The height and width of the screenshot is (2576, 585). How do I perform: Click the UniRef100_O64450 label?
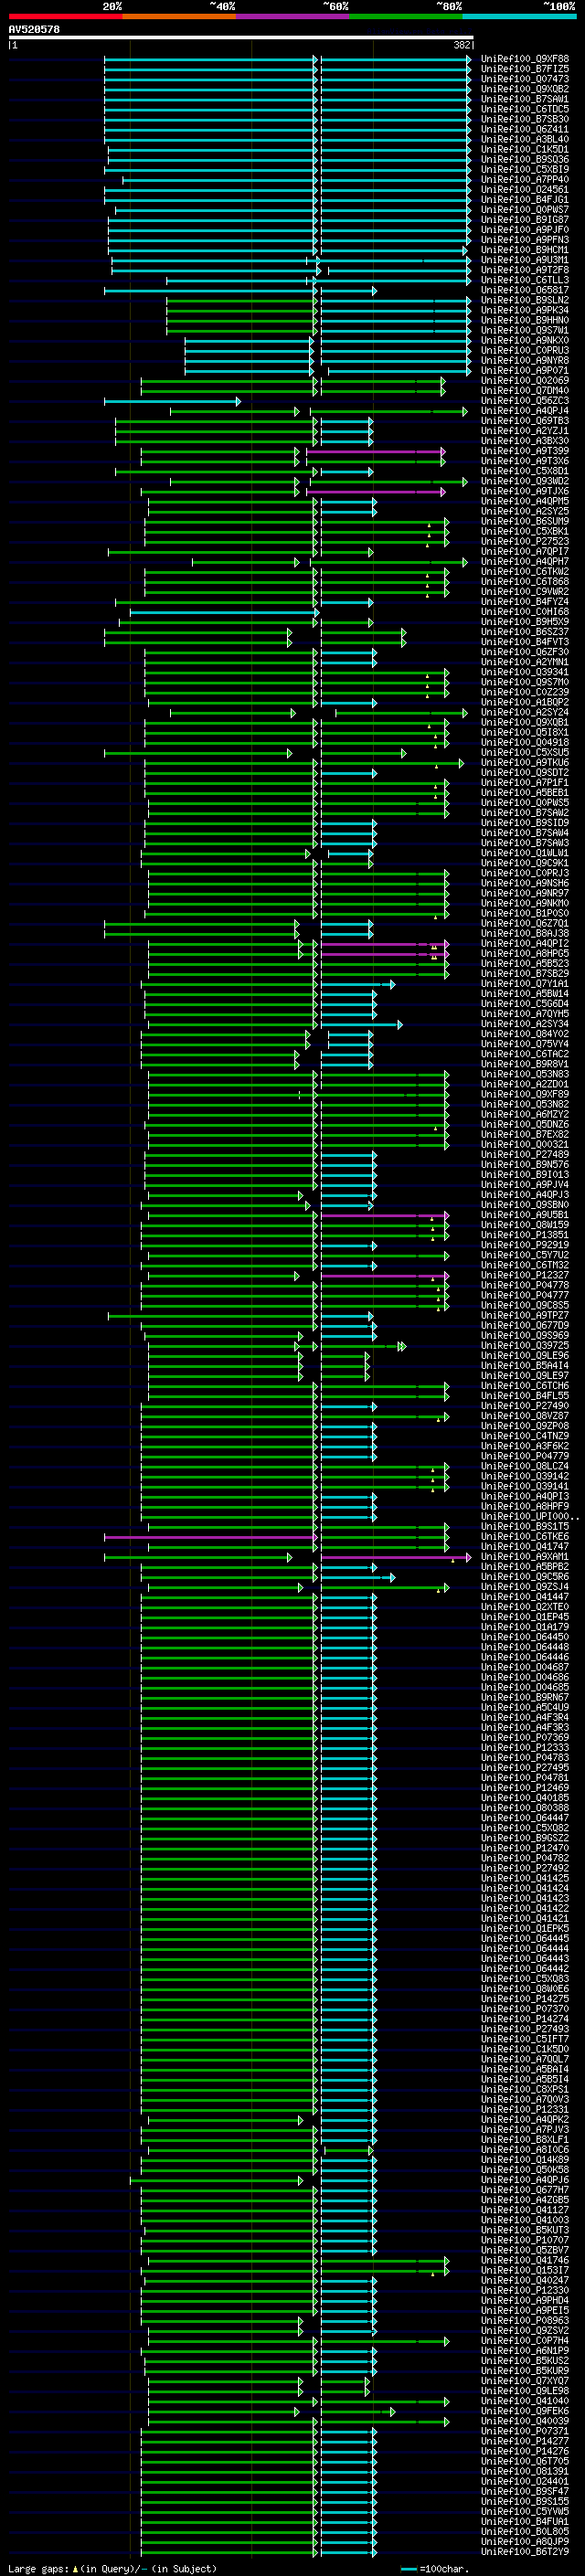click(525, 1637)
